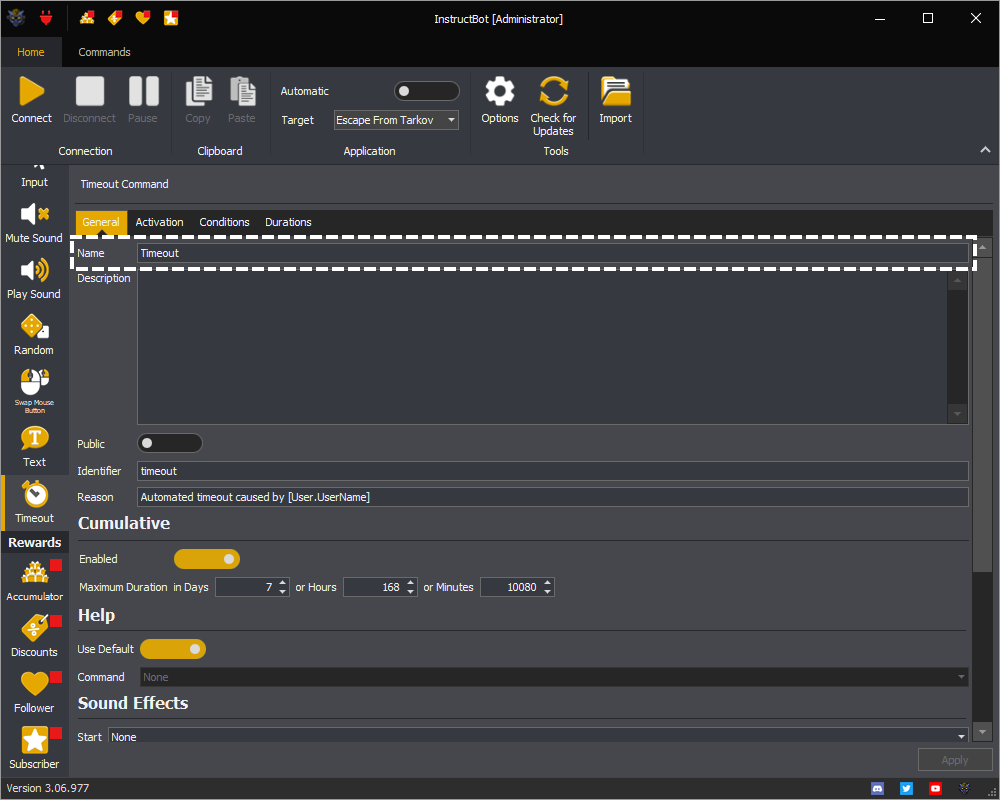The image size is (1000, 800).
Task: Click discount tag quick-access title icon
Action: point(115,18)
